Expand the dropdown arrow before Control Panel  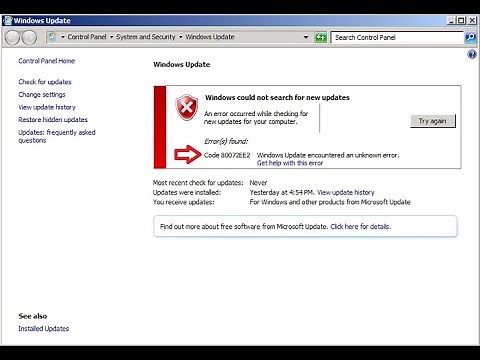click(x=63, y=37)
